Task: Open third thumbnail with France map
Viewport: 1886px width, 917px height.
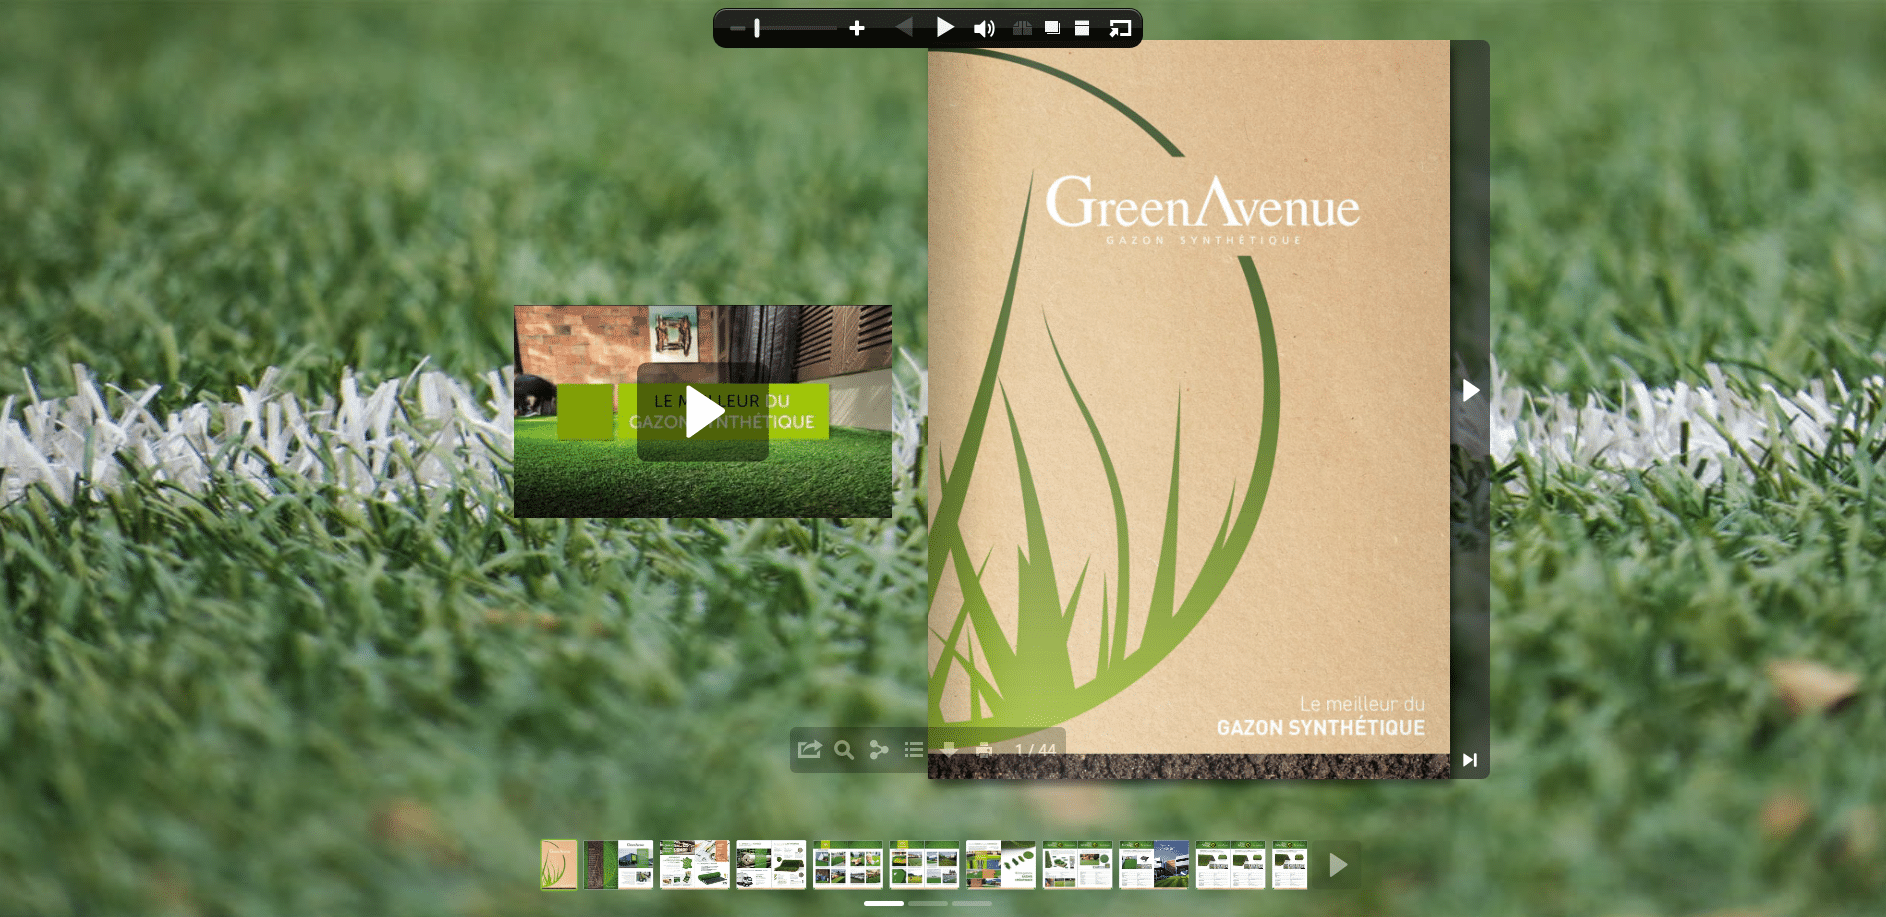Action: click(695, 865)
